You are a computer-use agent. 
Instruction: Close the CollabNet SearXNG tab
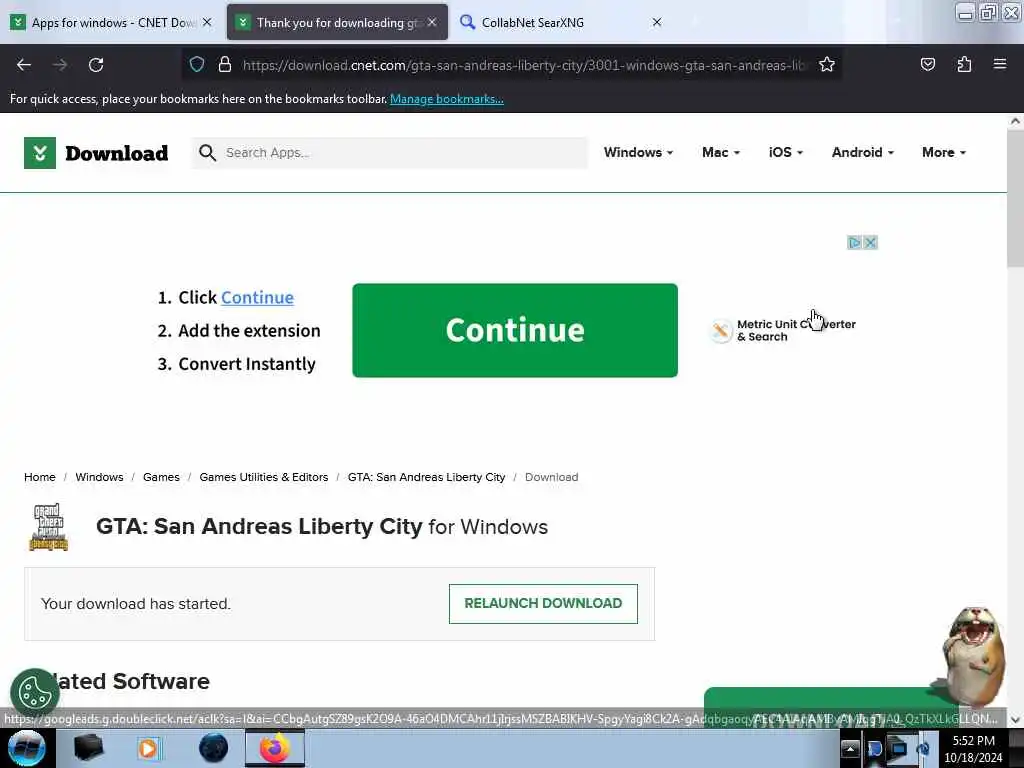click(x=657, y=22)
